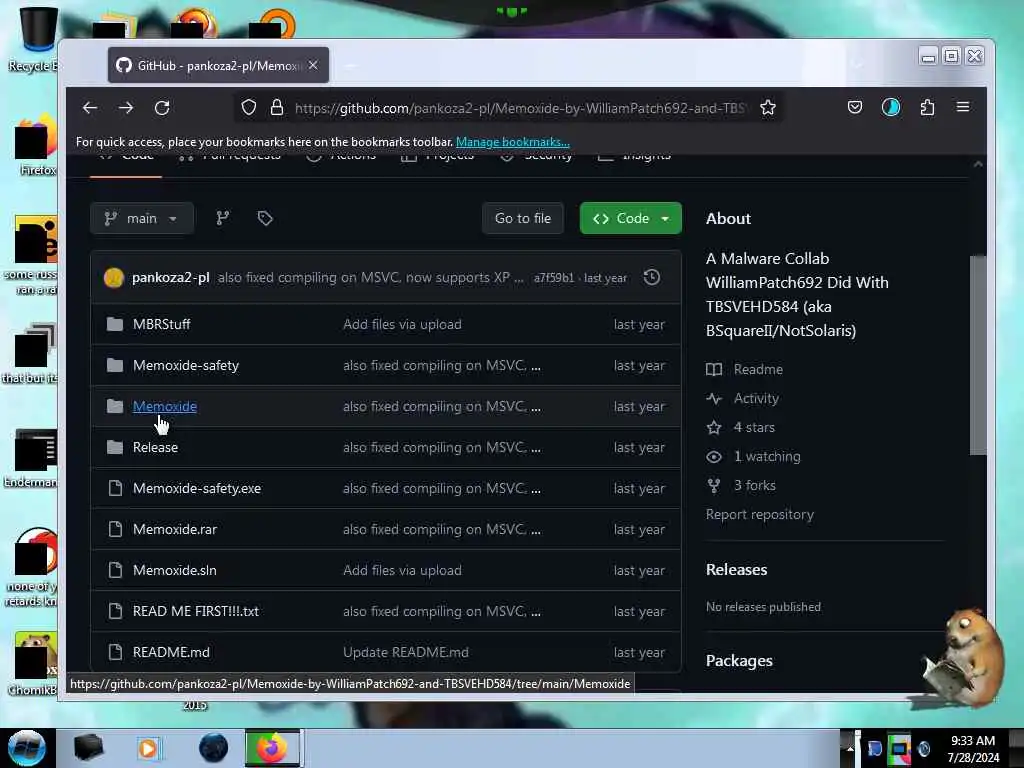Image resolution: width=1024 pixels, height=768 pixels.
Task: Show site security info via padlock icon
Action: pos(277,108)
